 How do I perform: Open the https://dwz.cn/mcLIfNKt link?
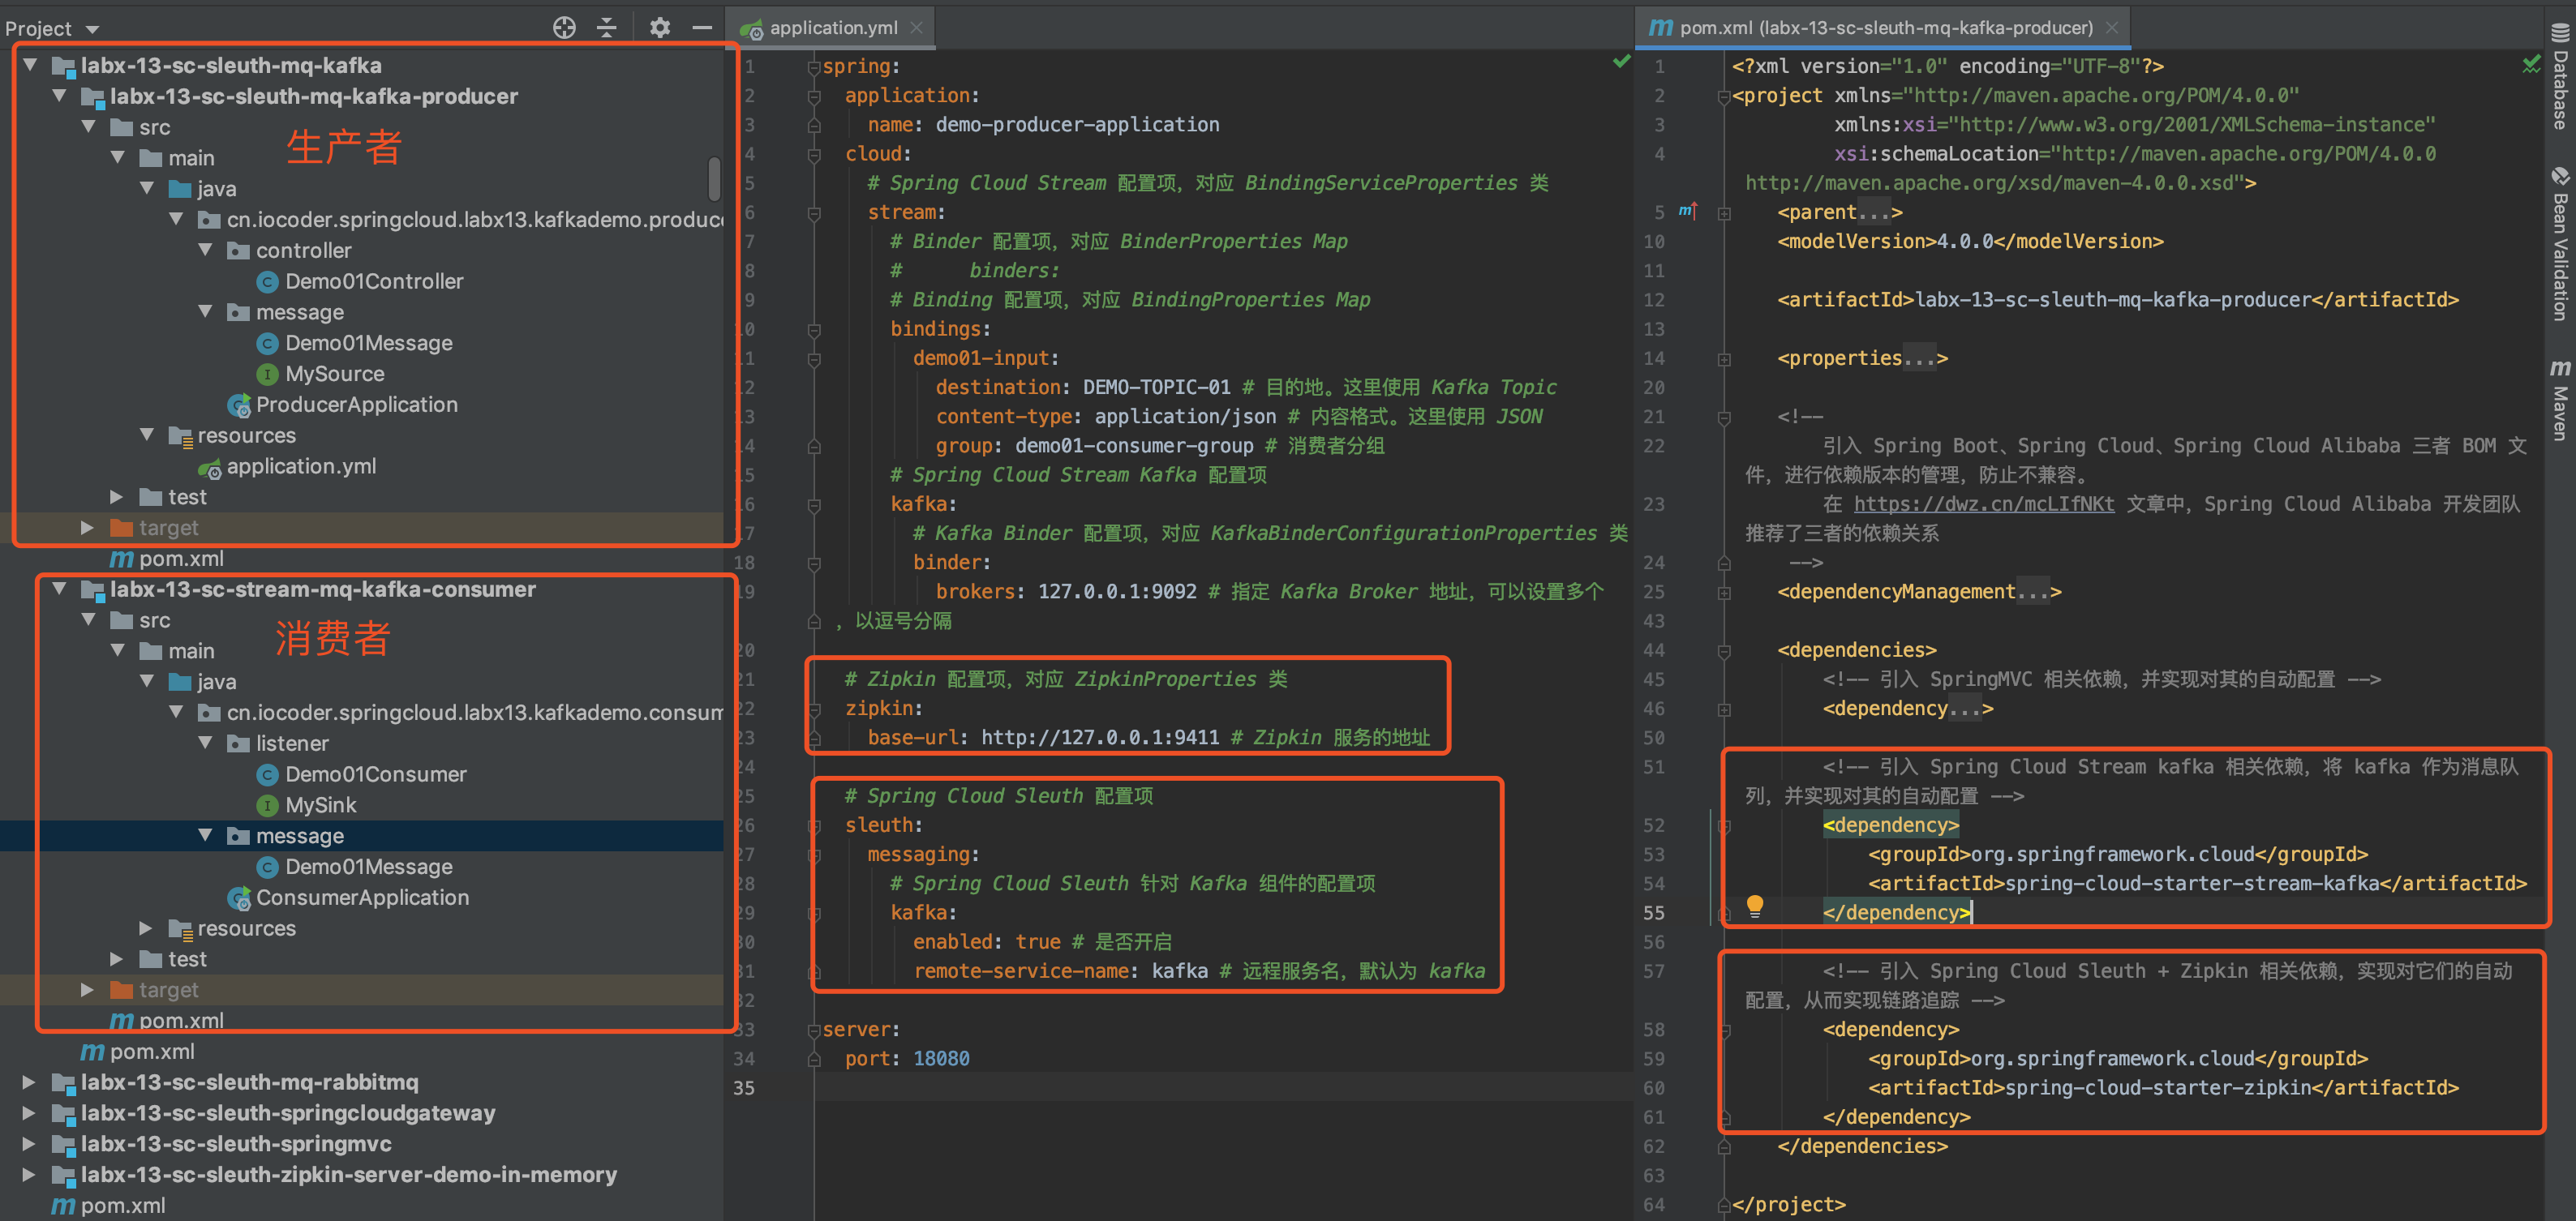pos(1983,504)
